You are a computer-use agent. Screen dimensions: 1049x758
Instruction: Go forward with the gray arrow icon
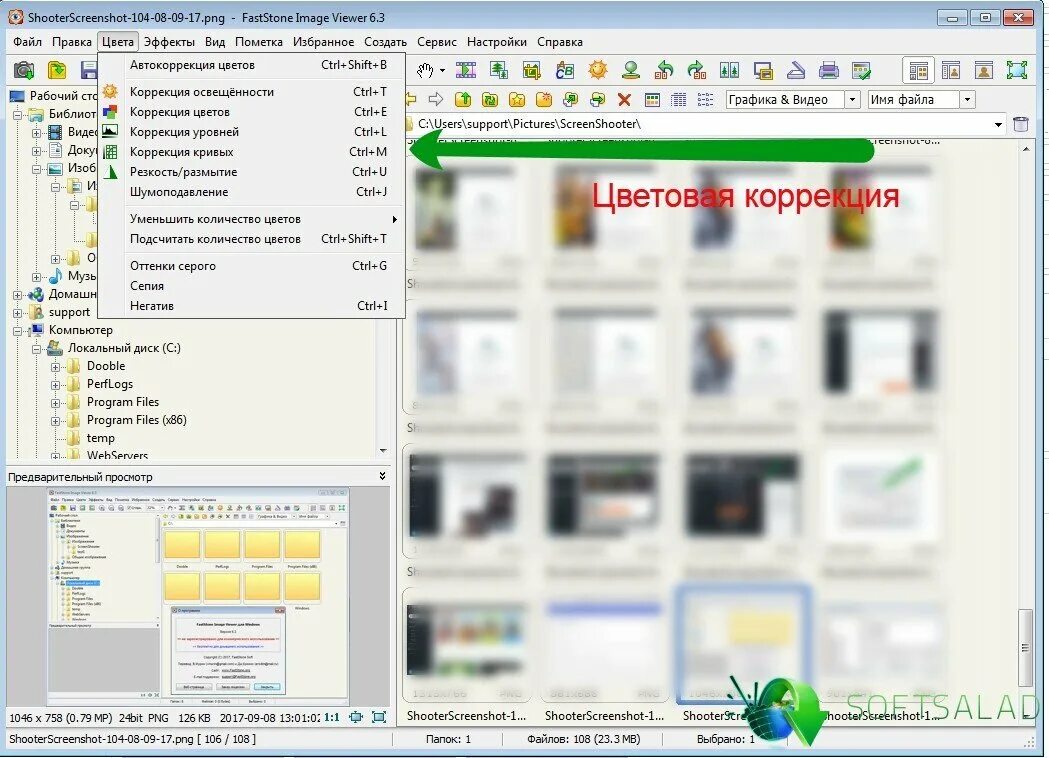436,100
